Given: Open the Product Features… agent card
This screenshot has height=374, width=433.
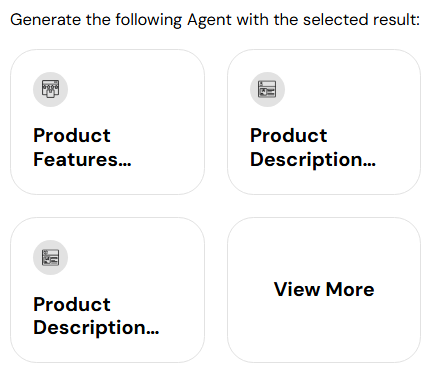Looking at the screenshot, I should [107, 122].
